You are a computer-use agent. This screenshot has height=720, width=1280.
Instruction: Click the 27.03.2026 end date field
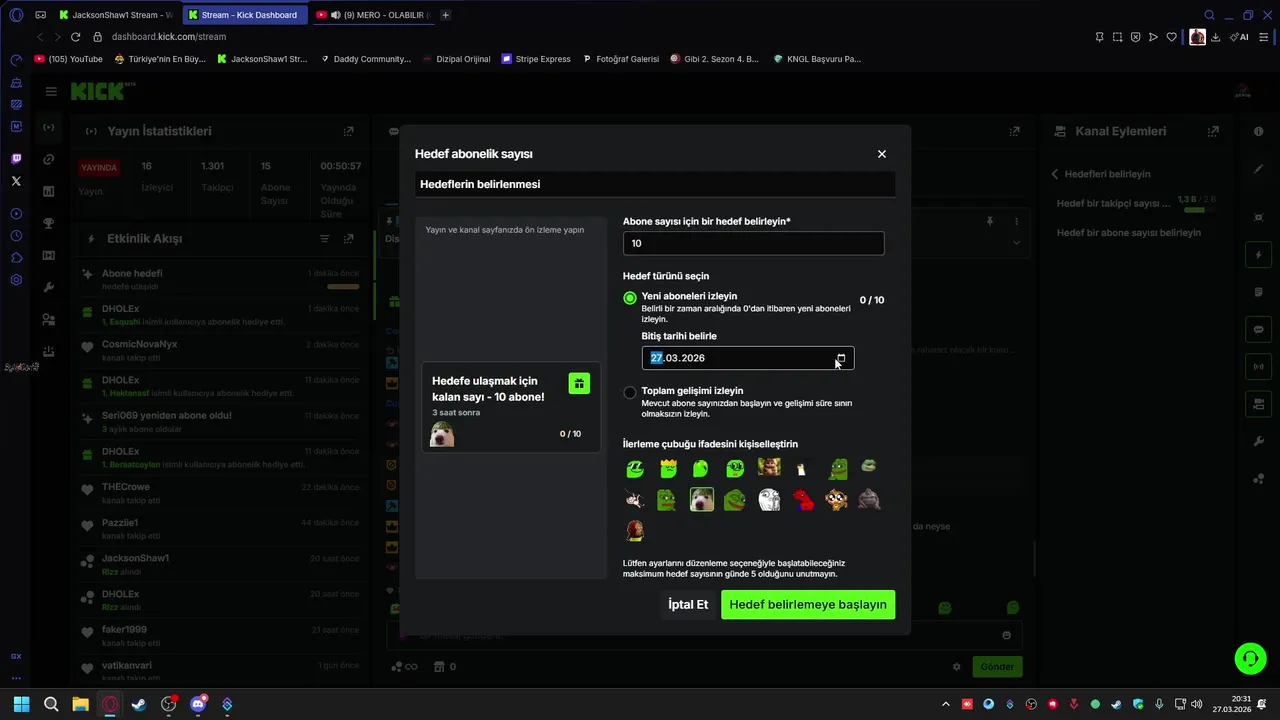click(748, 358)
